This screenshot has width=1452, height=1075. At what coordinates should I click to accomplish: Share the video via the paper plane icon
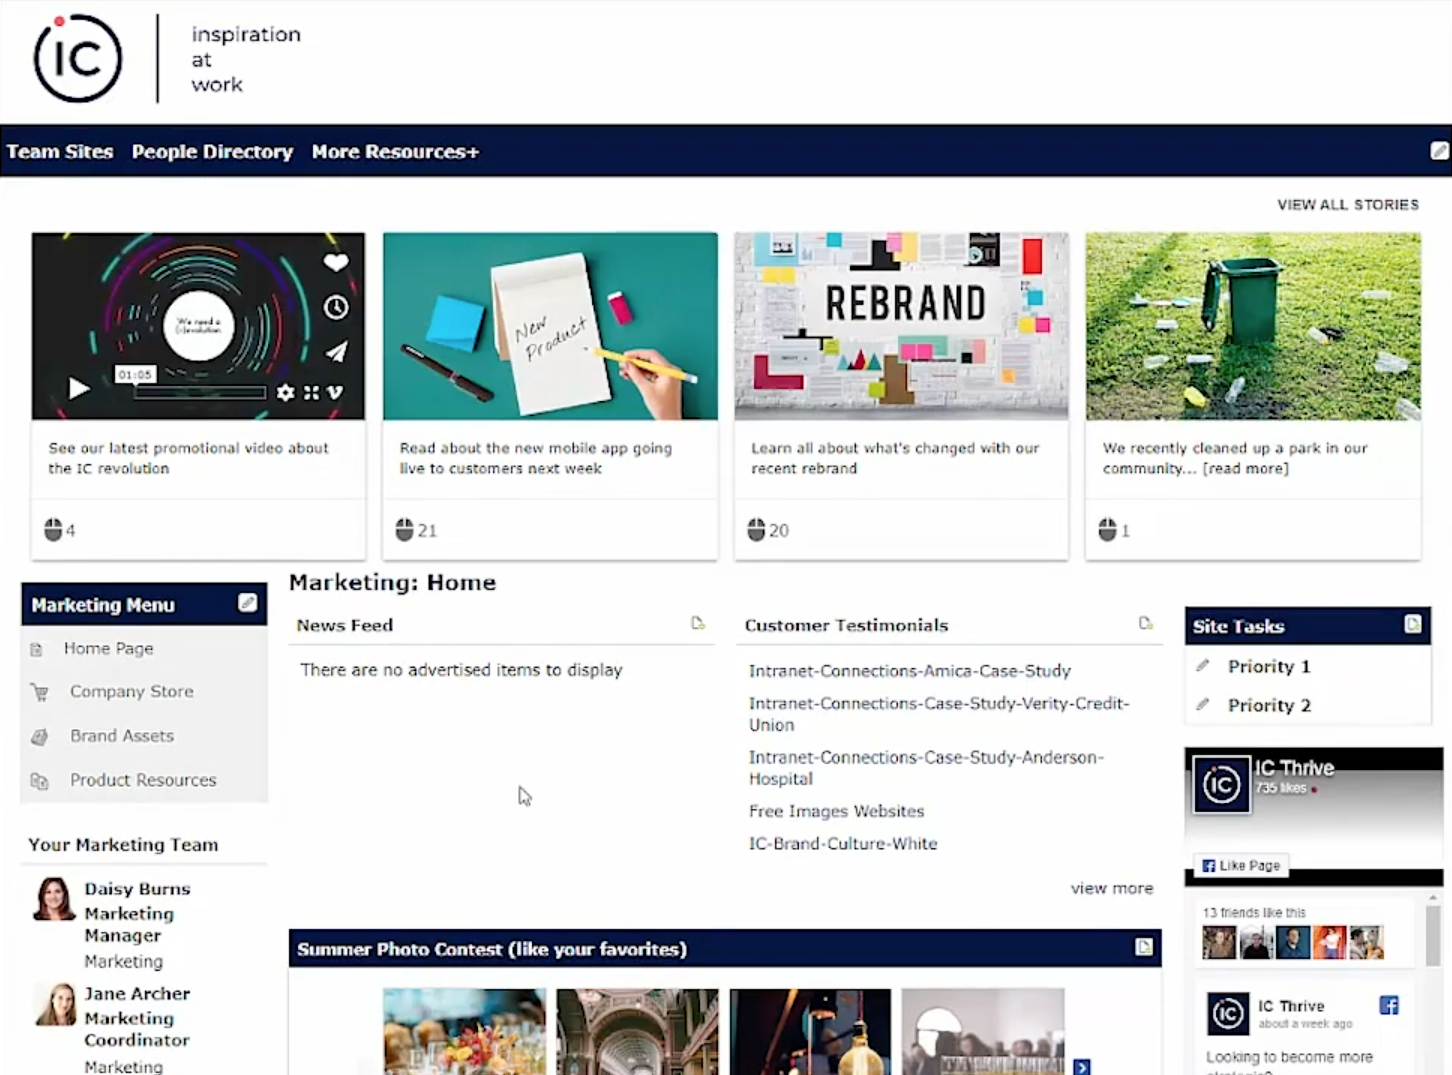click(x=335, y=352)
